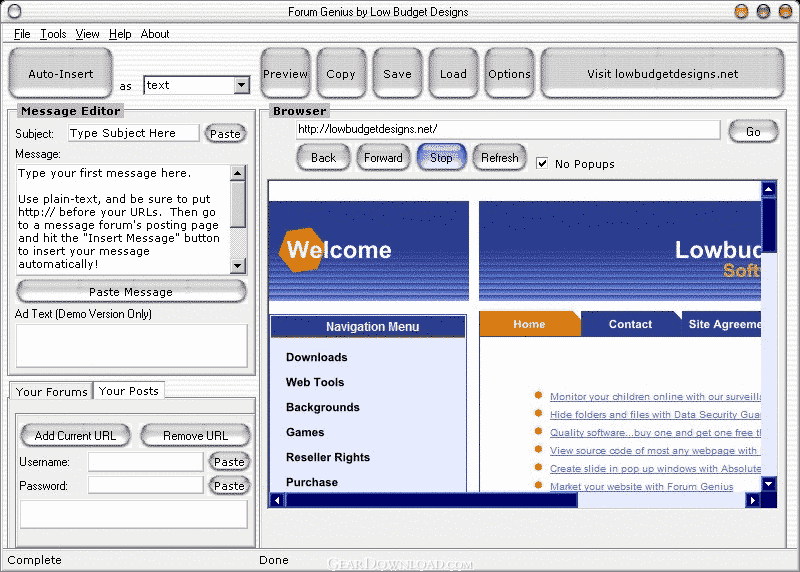The image size is (800, 572).
Task: Open the View menu
Action: coord(87,34)
